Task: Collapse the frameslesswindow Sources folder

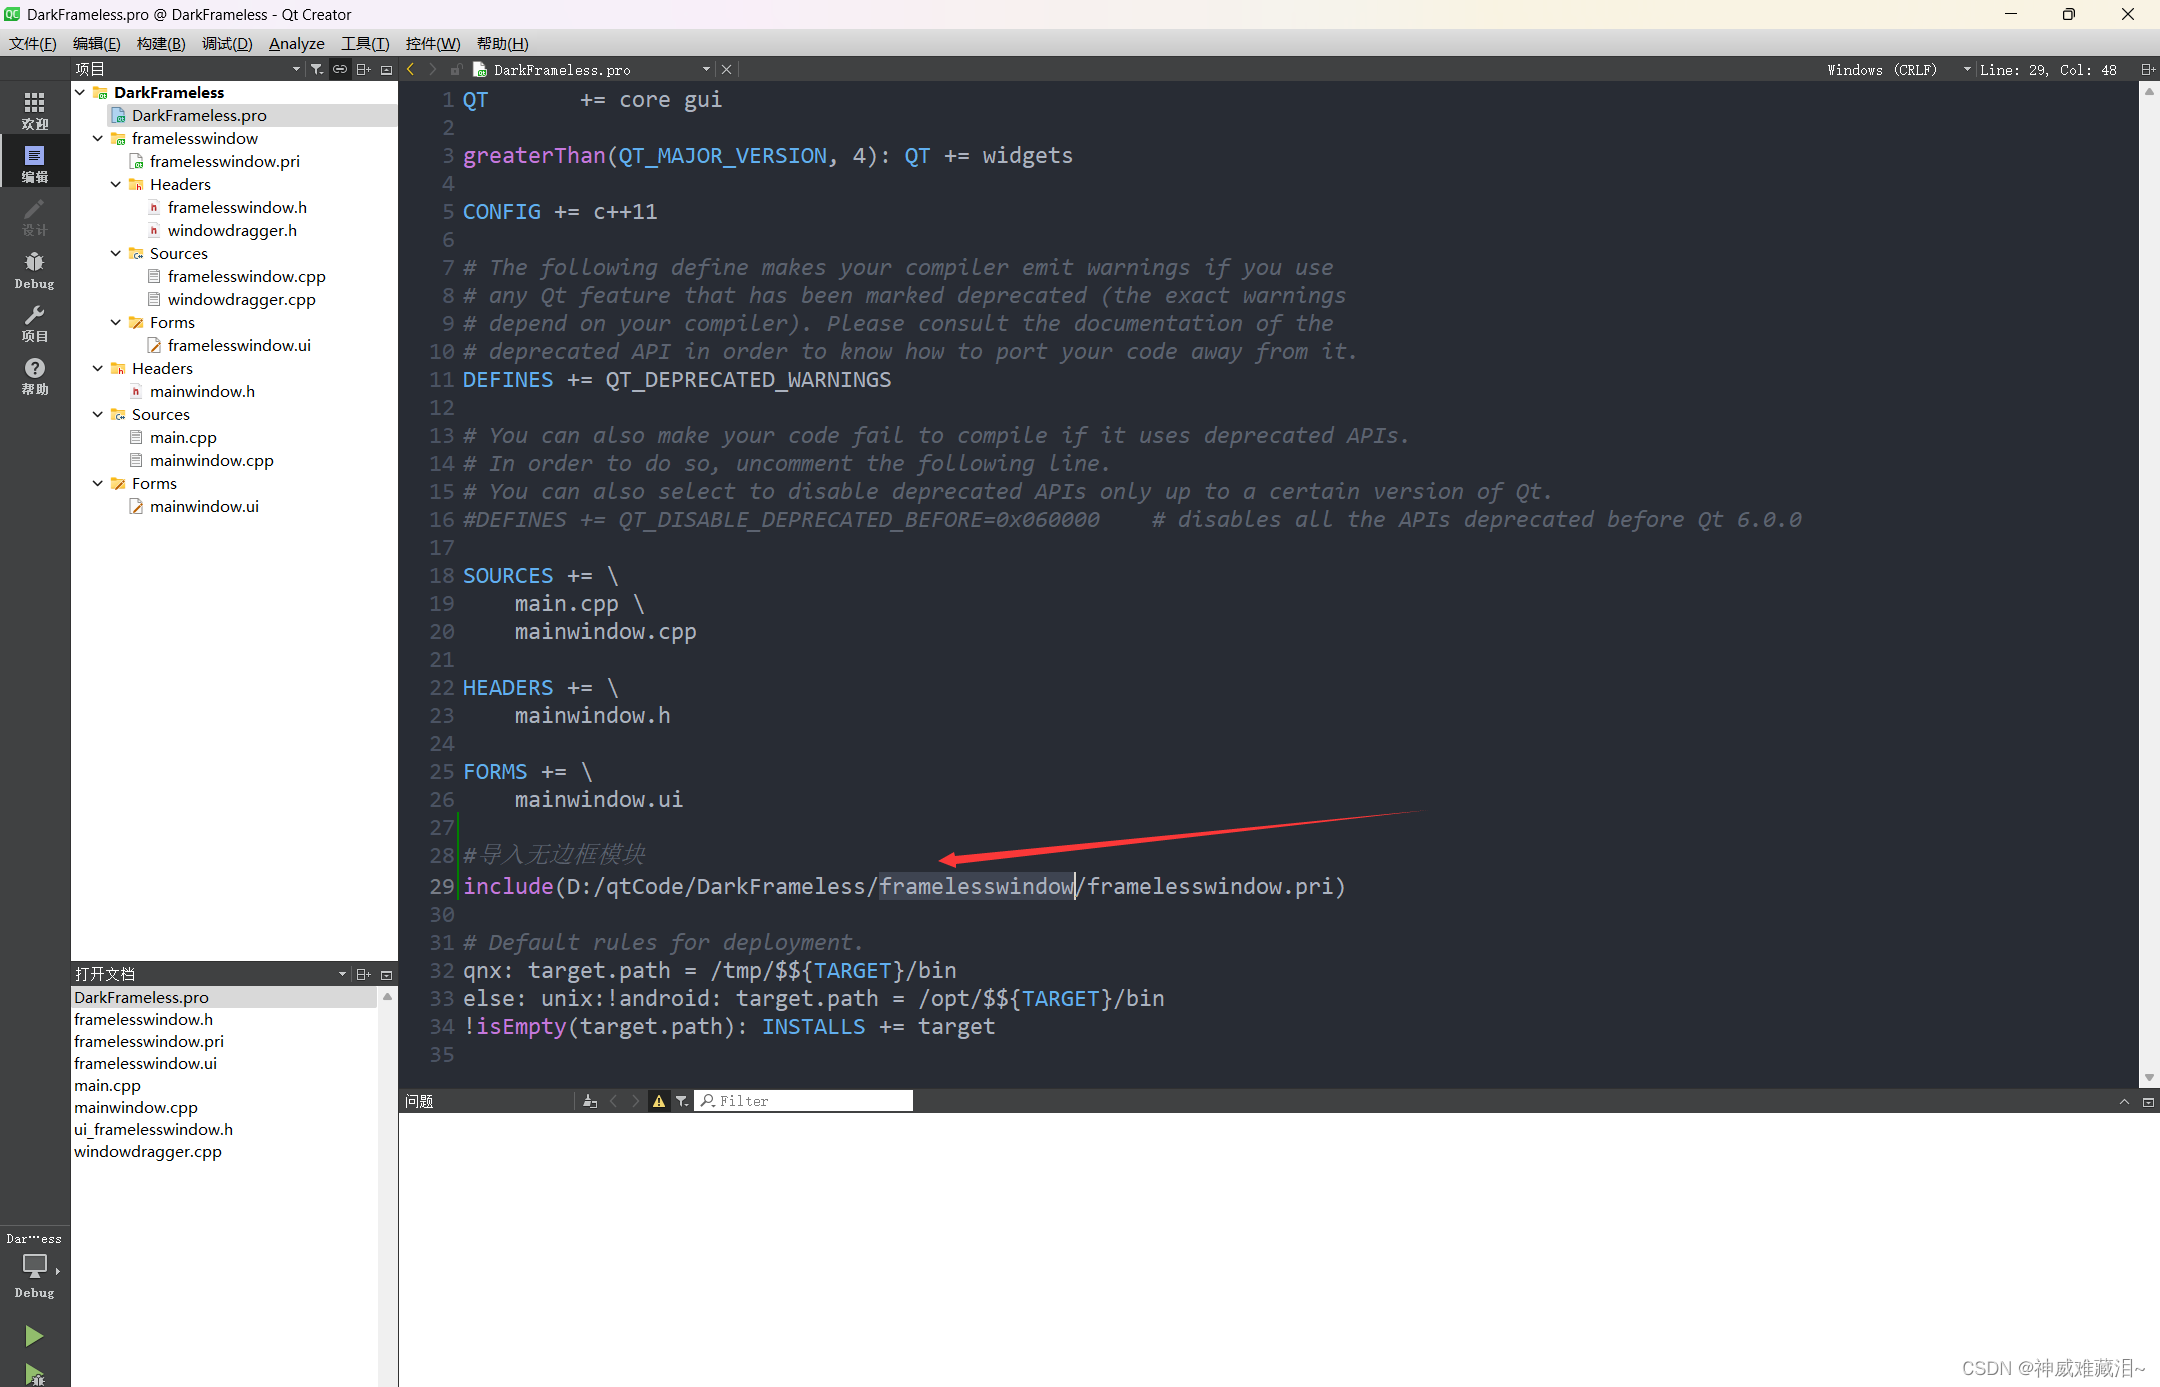Action: (116, 253)
